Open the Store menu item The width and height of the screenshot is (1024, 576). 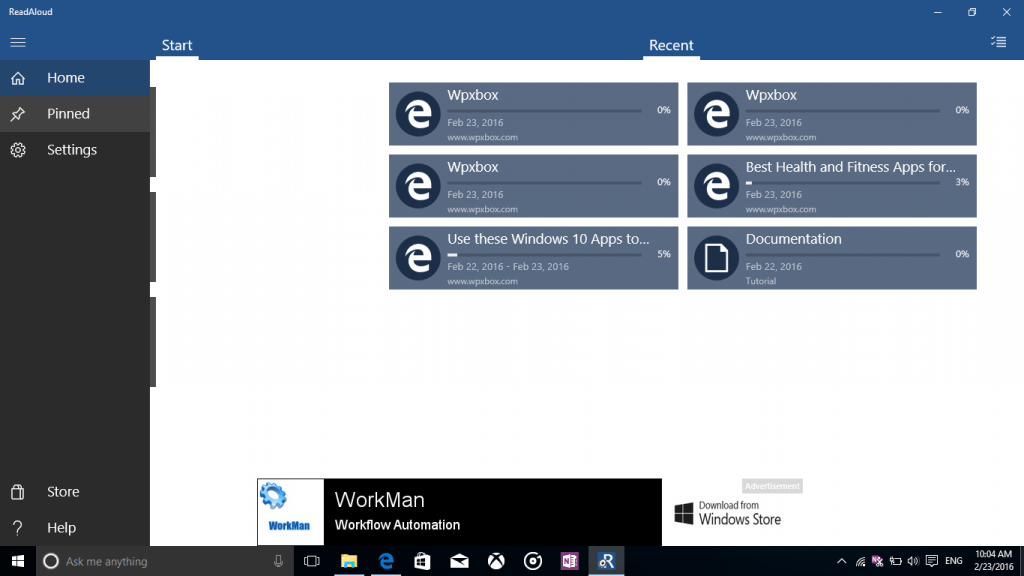pyautogui.click(x=75, y=492)
